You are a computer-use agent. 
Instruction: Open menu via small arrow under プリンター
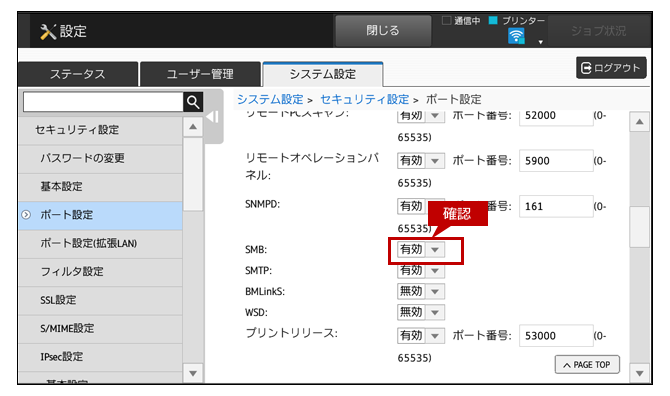(541, 42)
